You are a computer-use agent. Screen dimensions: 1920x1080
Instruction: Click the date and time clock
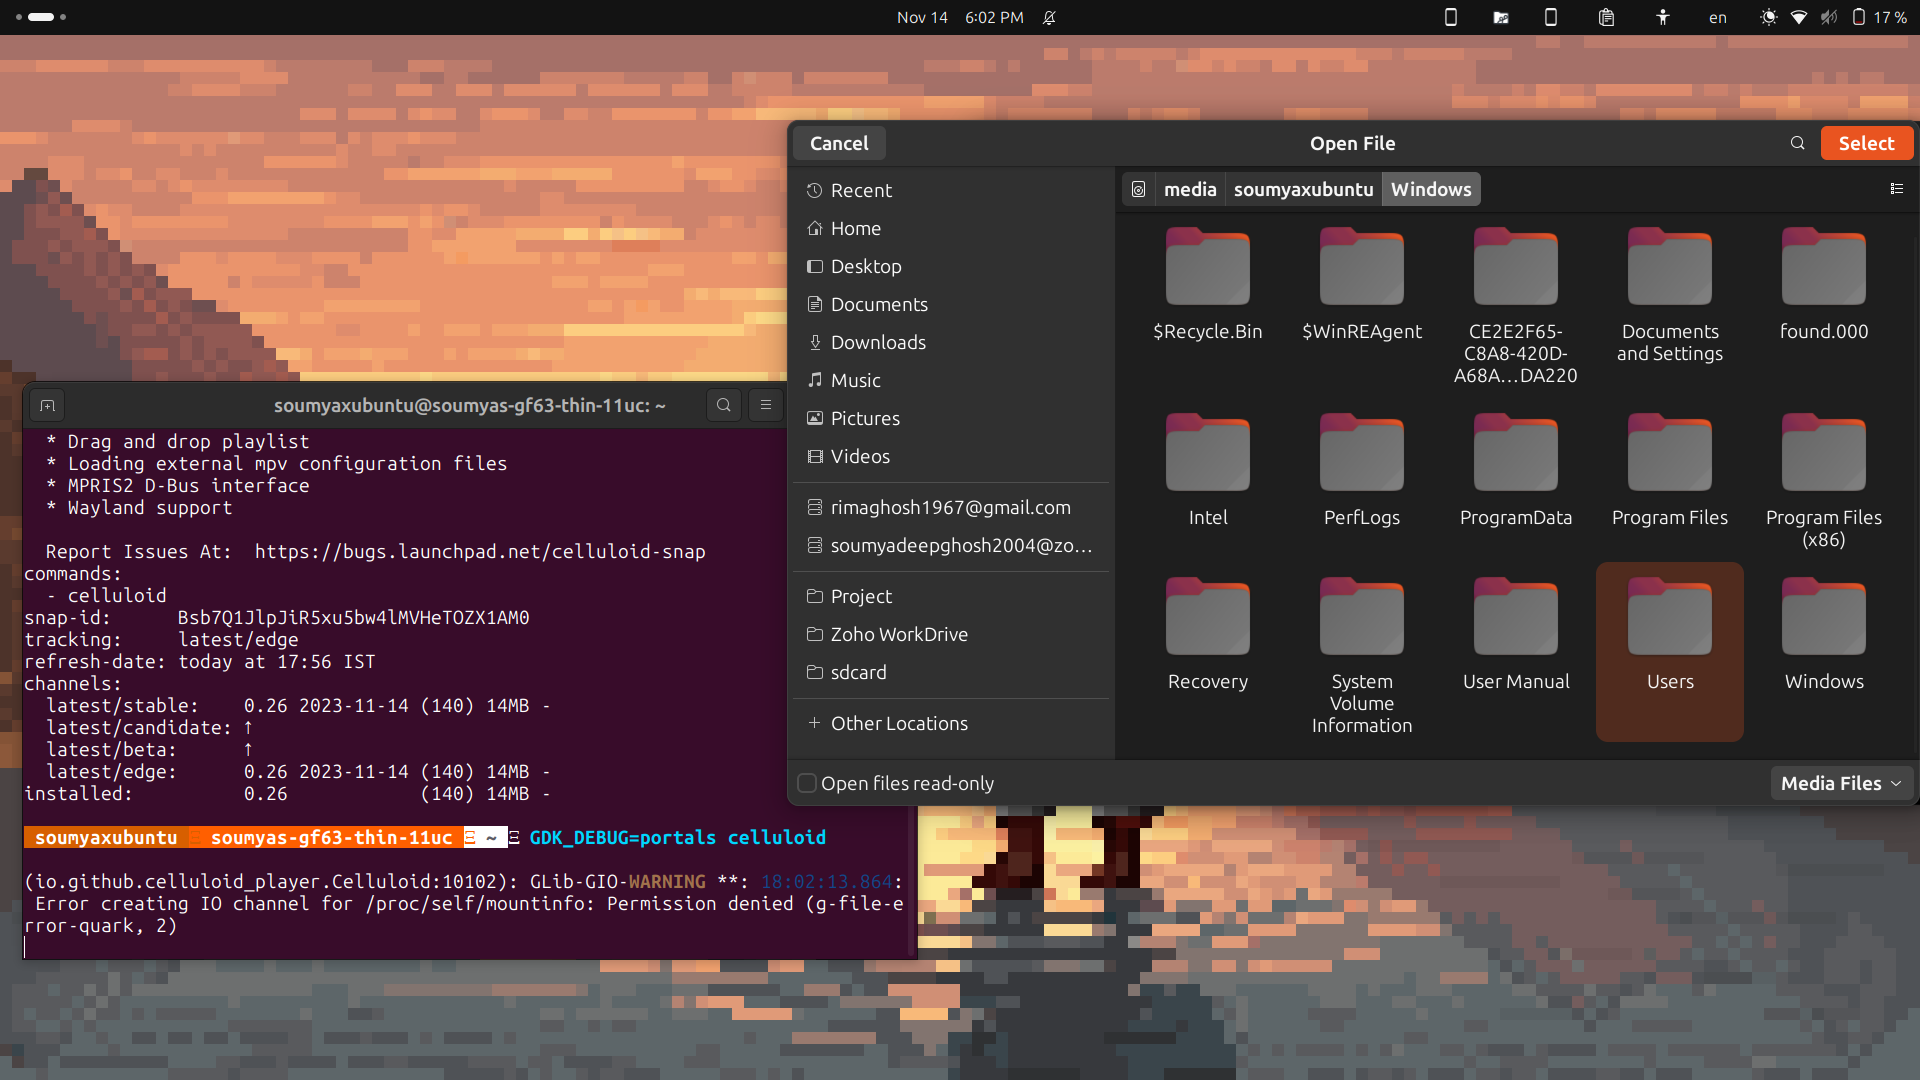(959, 17)
